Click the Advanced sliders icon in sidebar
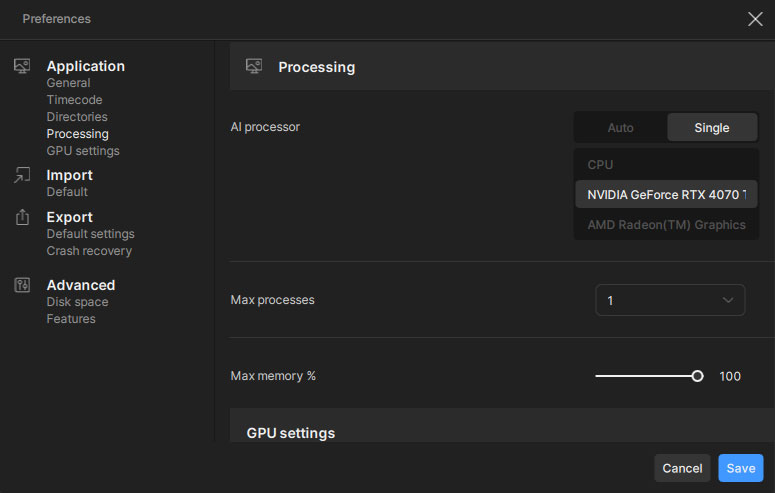The height and width of the screenshot is (493, 775). [22, 285]
